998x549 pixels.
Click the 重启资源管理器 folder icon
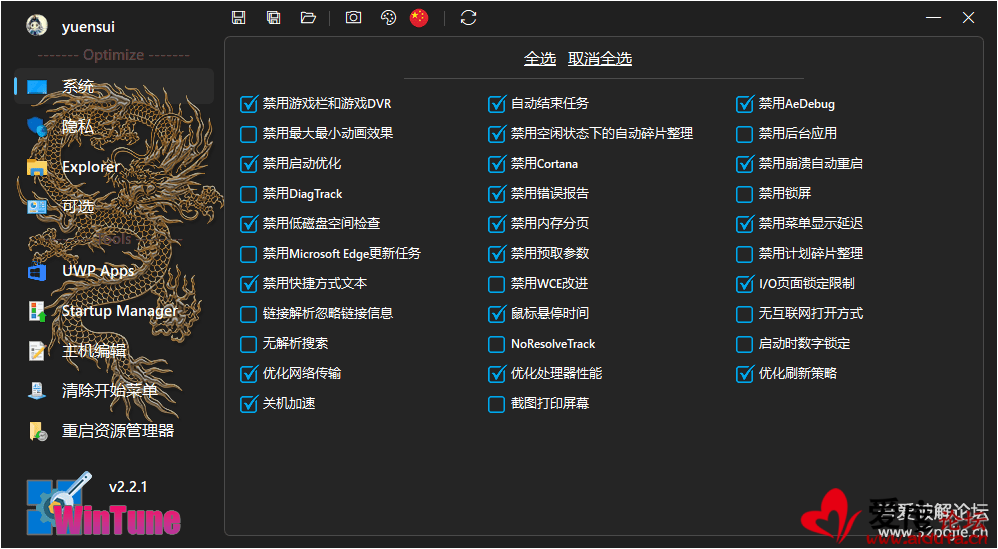pos(37,431)
